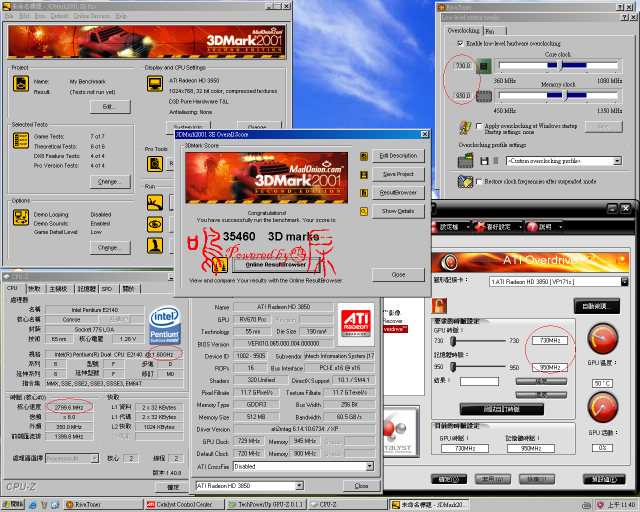Click Catalyst GPU clock slider handle
The height and width of the screenshot is (512, 640).
click(x=453, y=341)
